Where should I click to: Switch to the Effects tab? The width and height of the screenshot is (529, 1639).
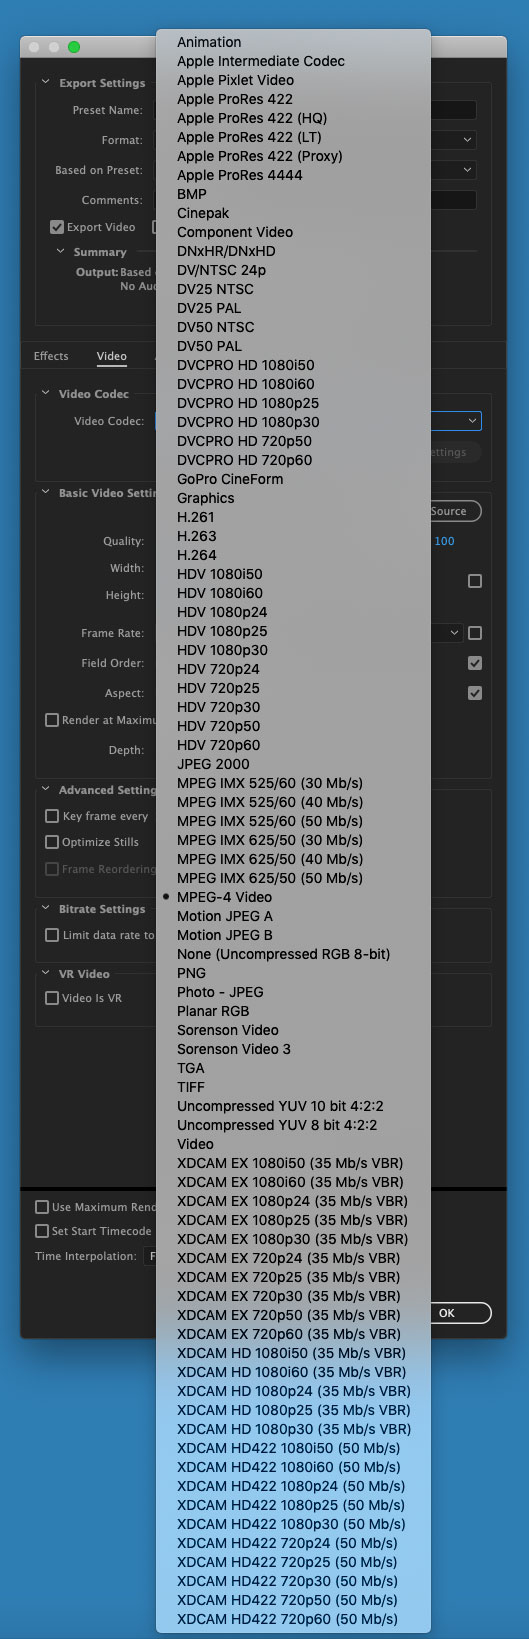point(51,356)
